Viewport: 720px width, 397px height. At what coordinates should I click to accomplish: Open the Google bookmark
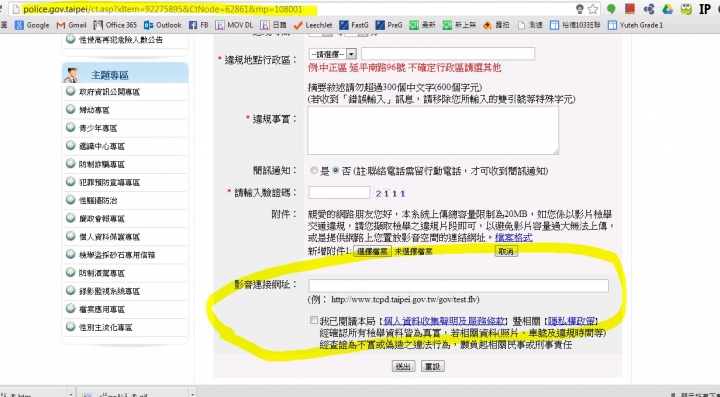(32, 25)
